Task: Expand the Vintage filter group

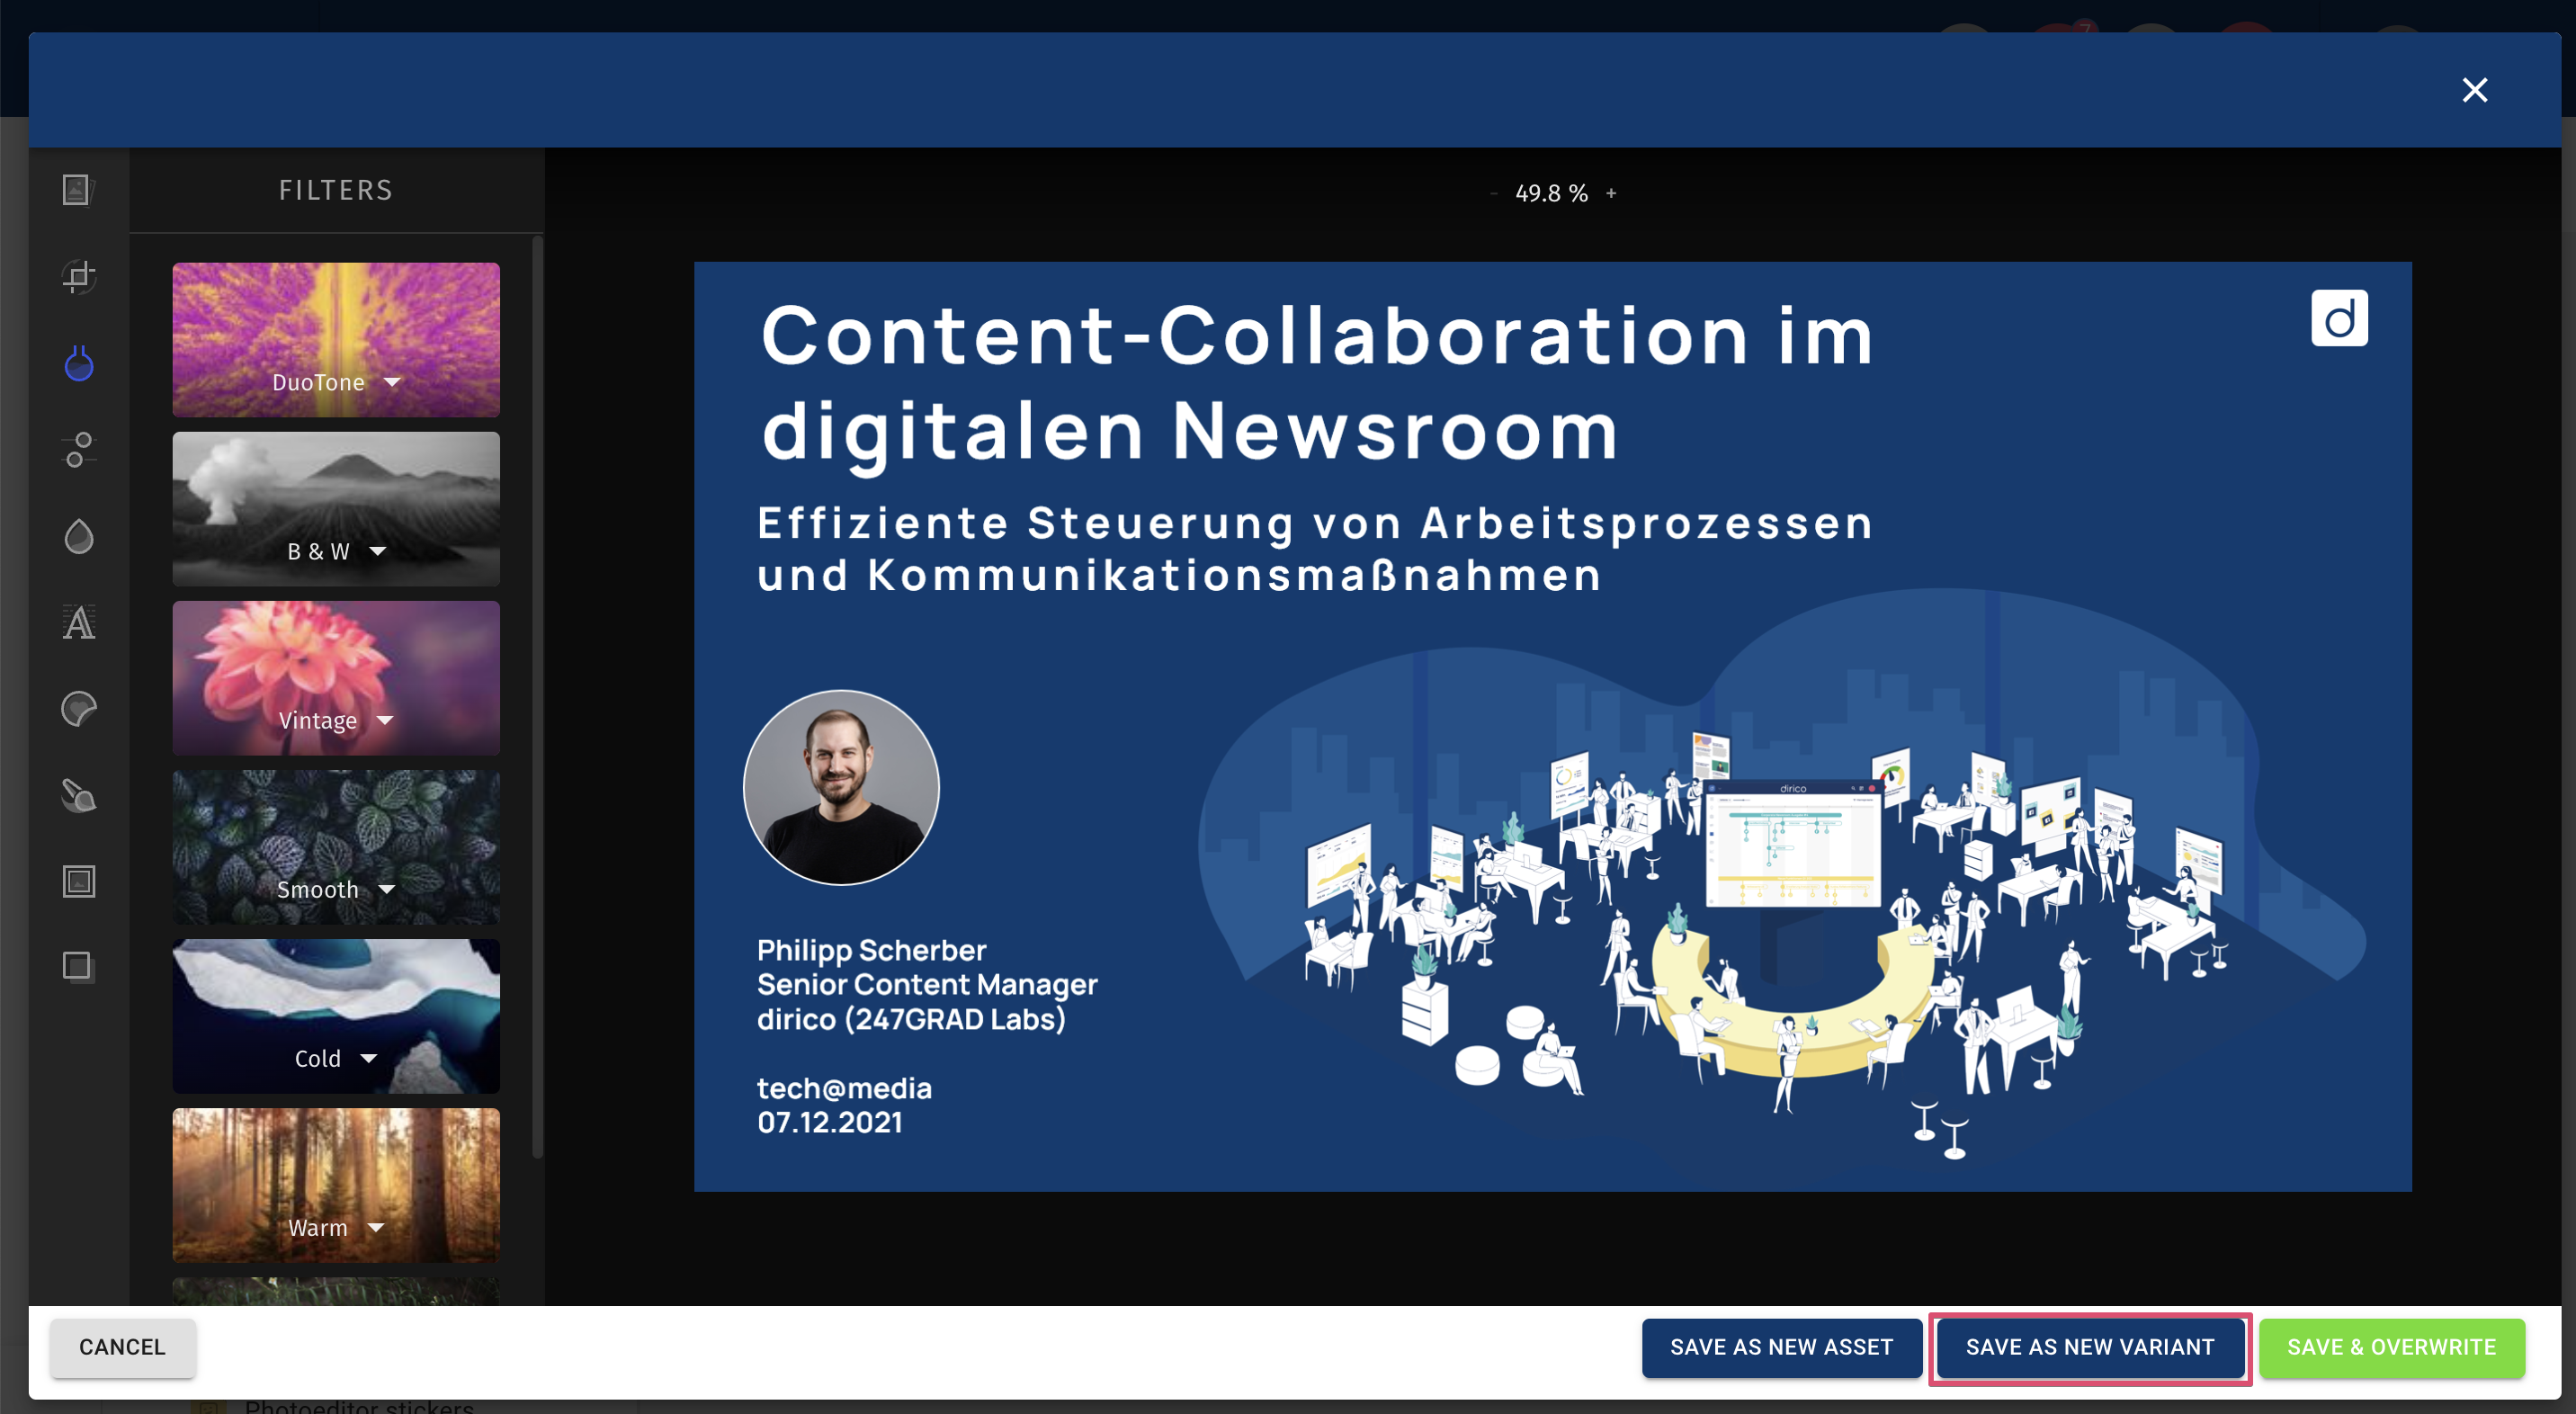Action: point(336,678)
